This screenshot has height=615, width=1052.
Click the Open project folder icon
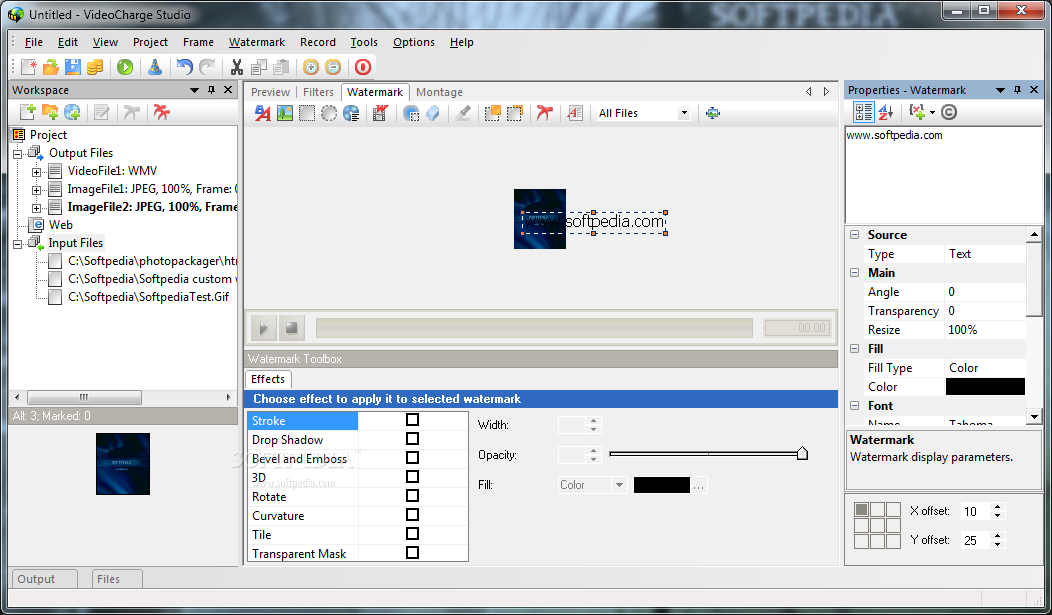click(51, 67)
